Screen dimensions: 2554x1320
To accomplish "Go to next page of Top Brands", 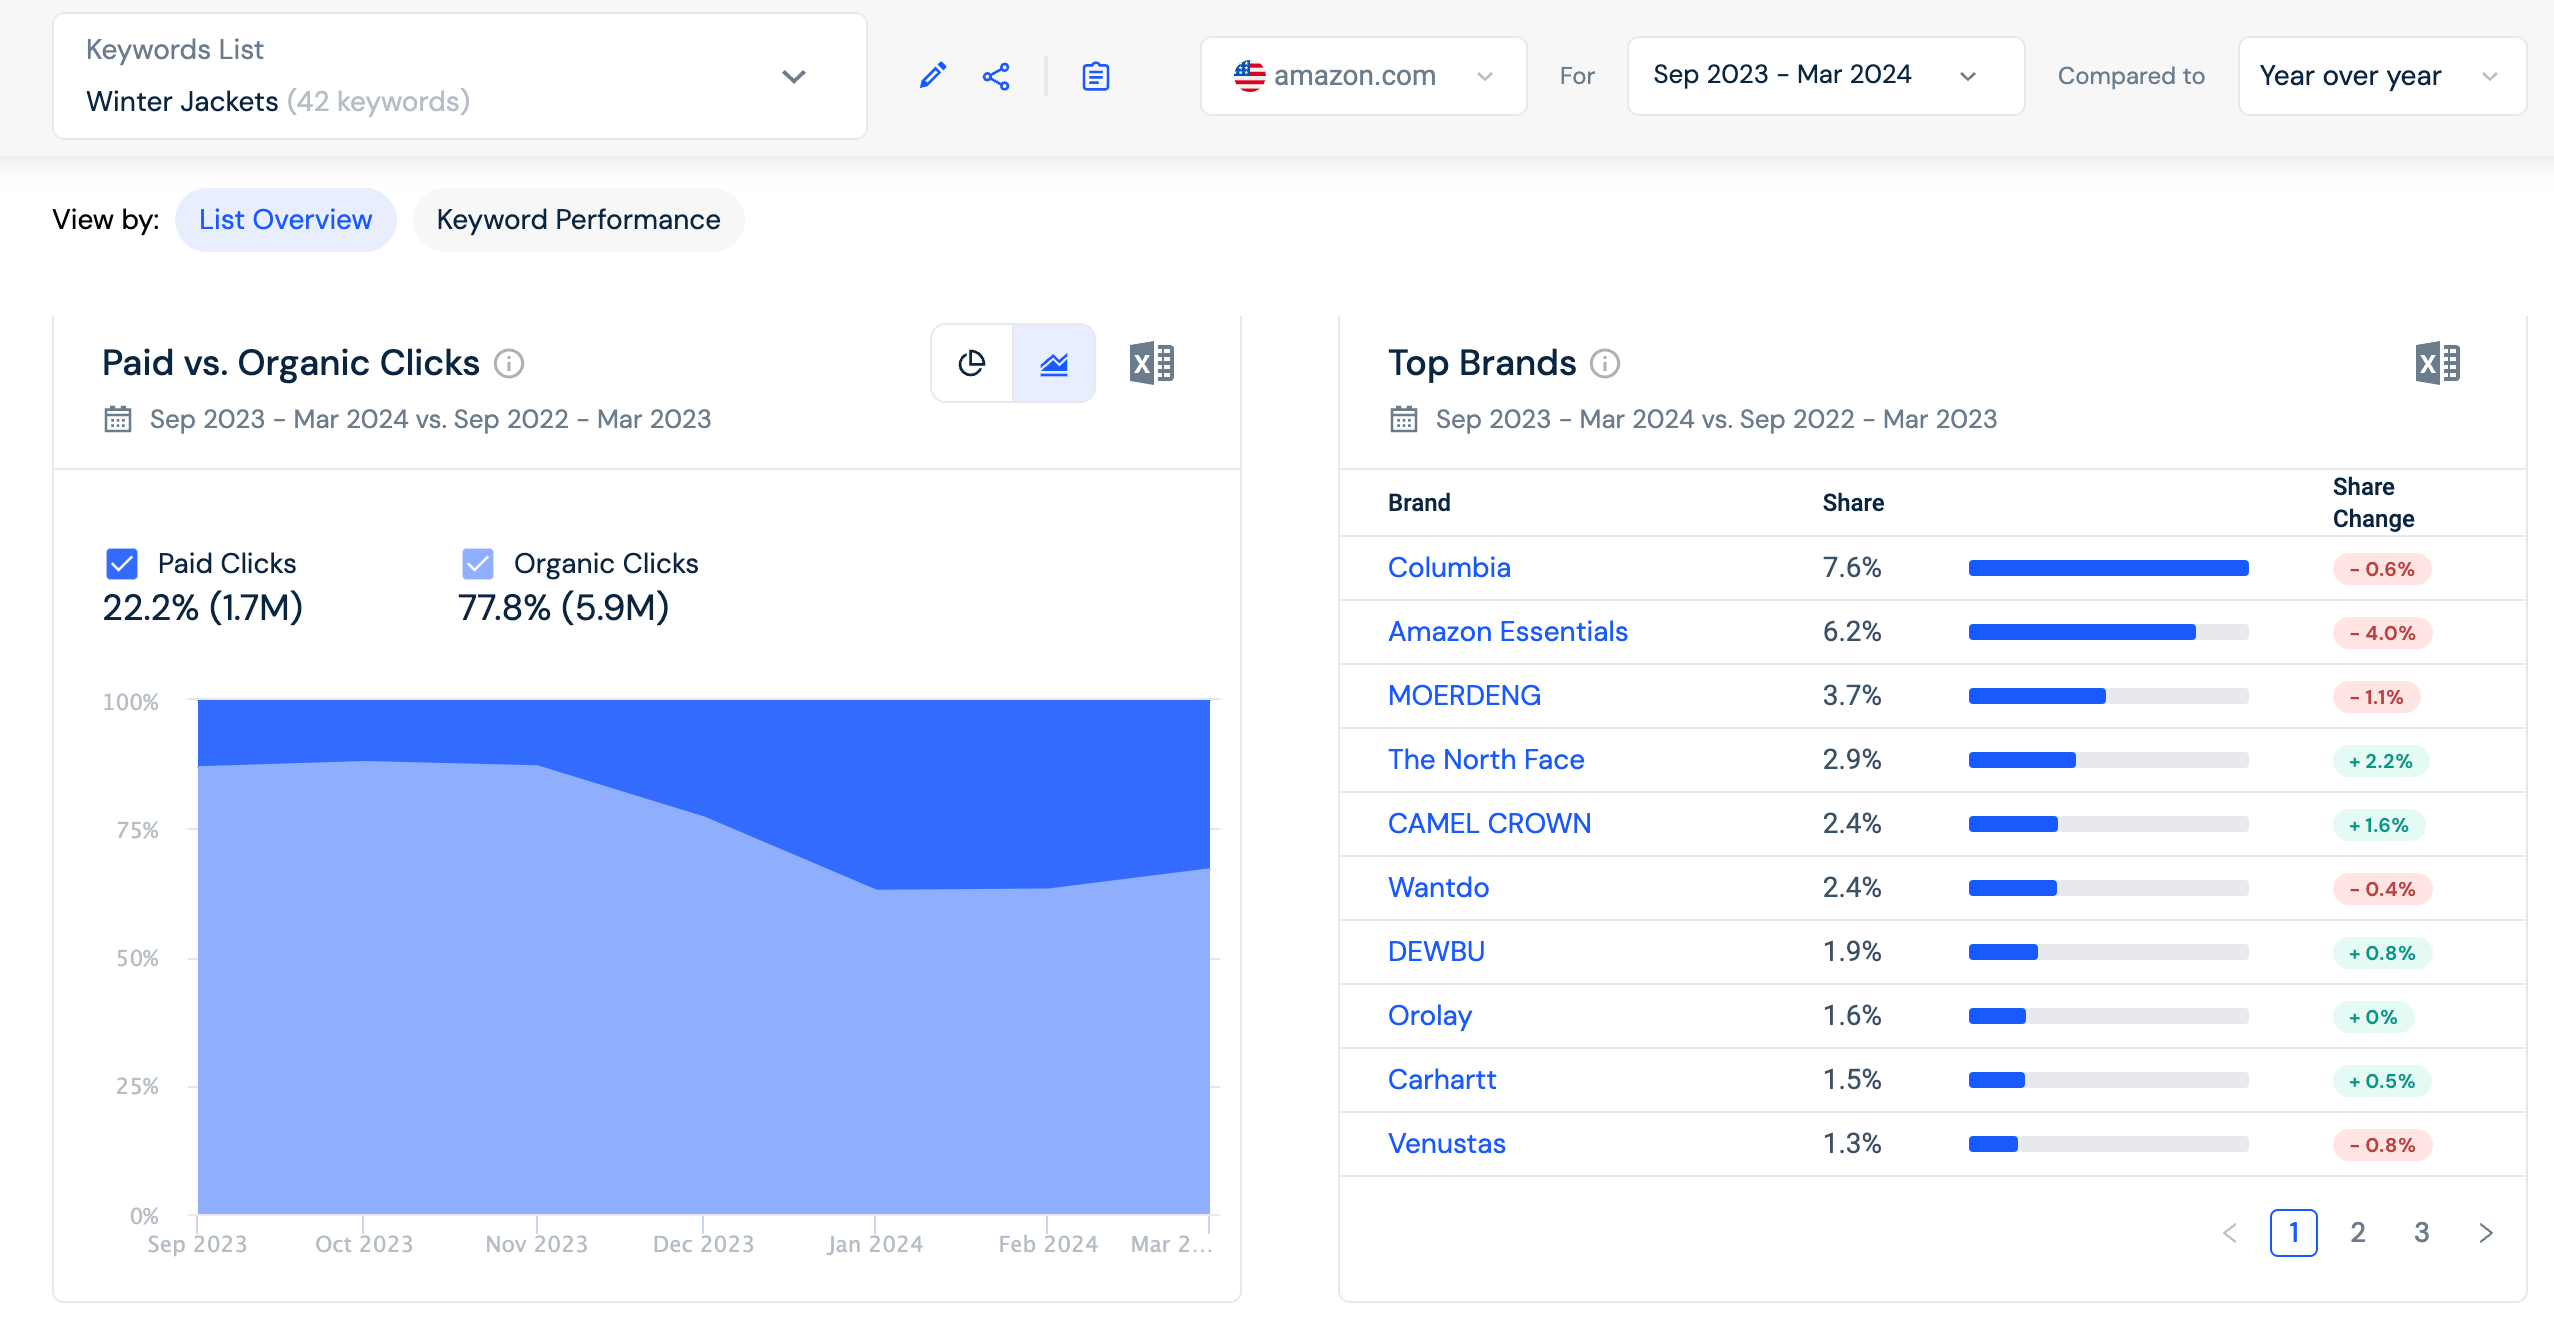I will [2486, 1233].
